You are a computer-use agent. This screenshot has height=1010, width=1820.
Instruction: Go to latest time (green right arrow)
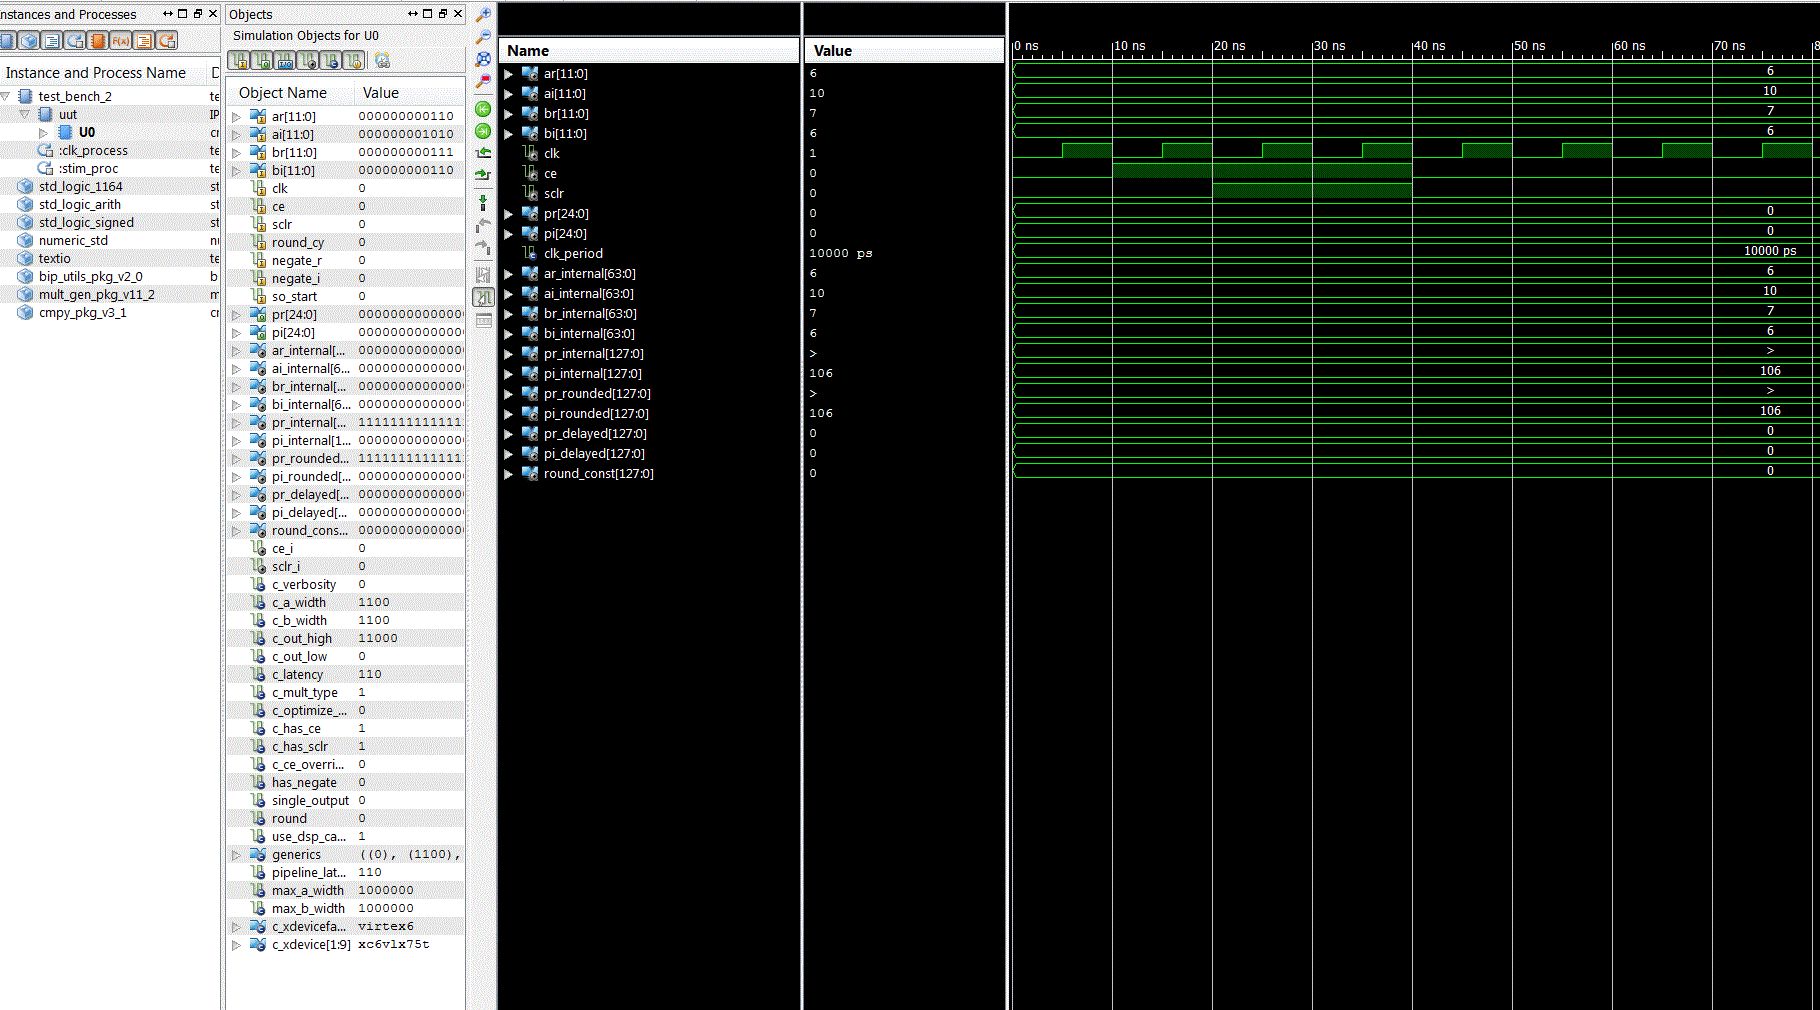click(483, 131)
